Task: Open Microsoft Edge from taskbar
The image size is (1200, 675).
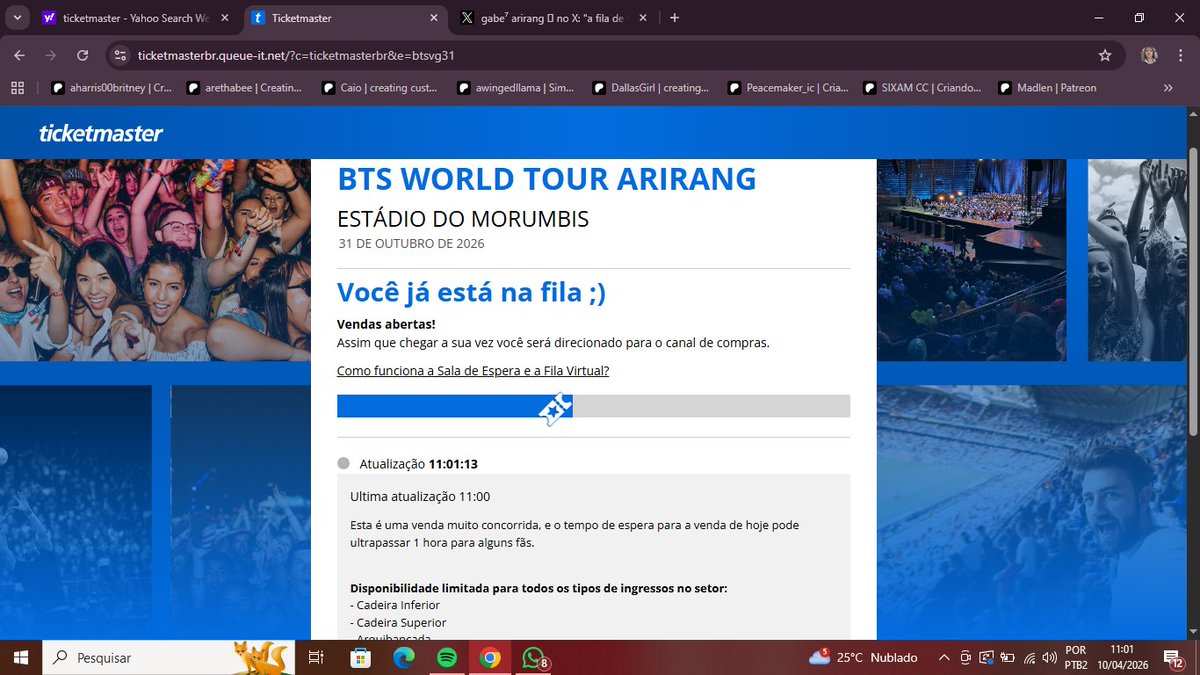Action: coord(403,657)
